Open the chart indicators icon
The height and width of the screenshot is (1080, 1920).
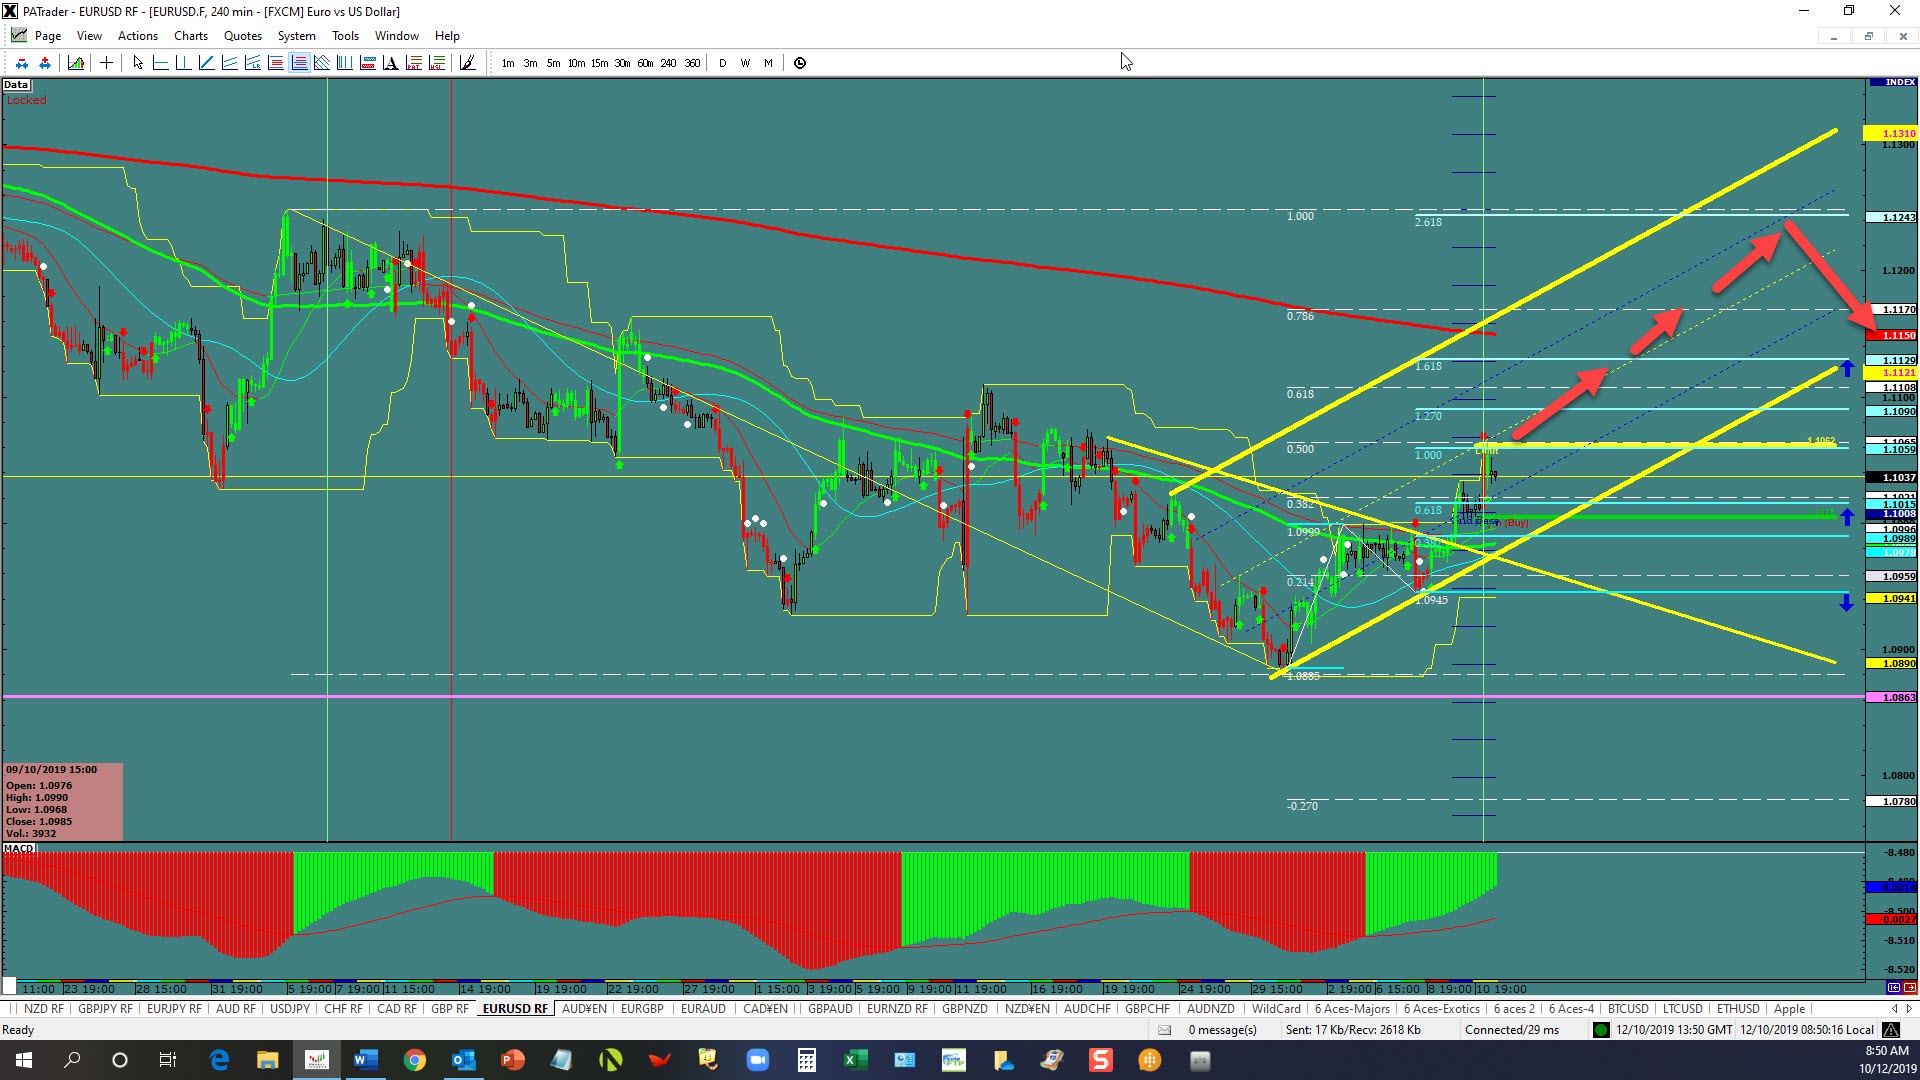76,63
